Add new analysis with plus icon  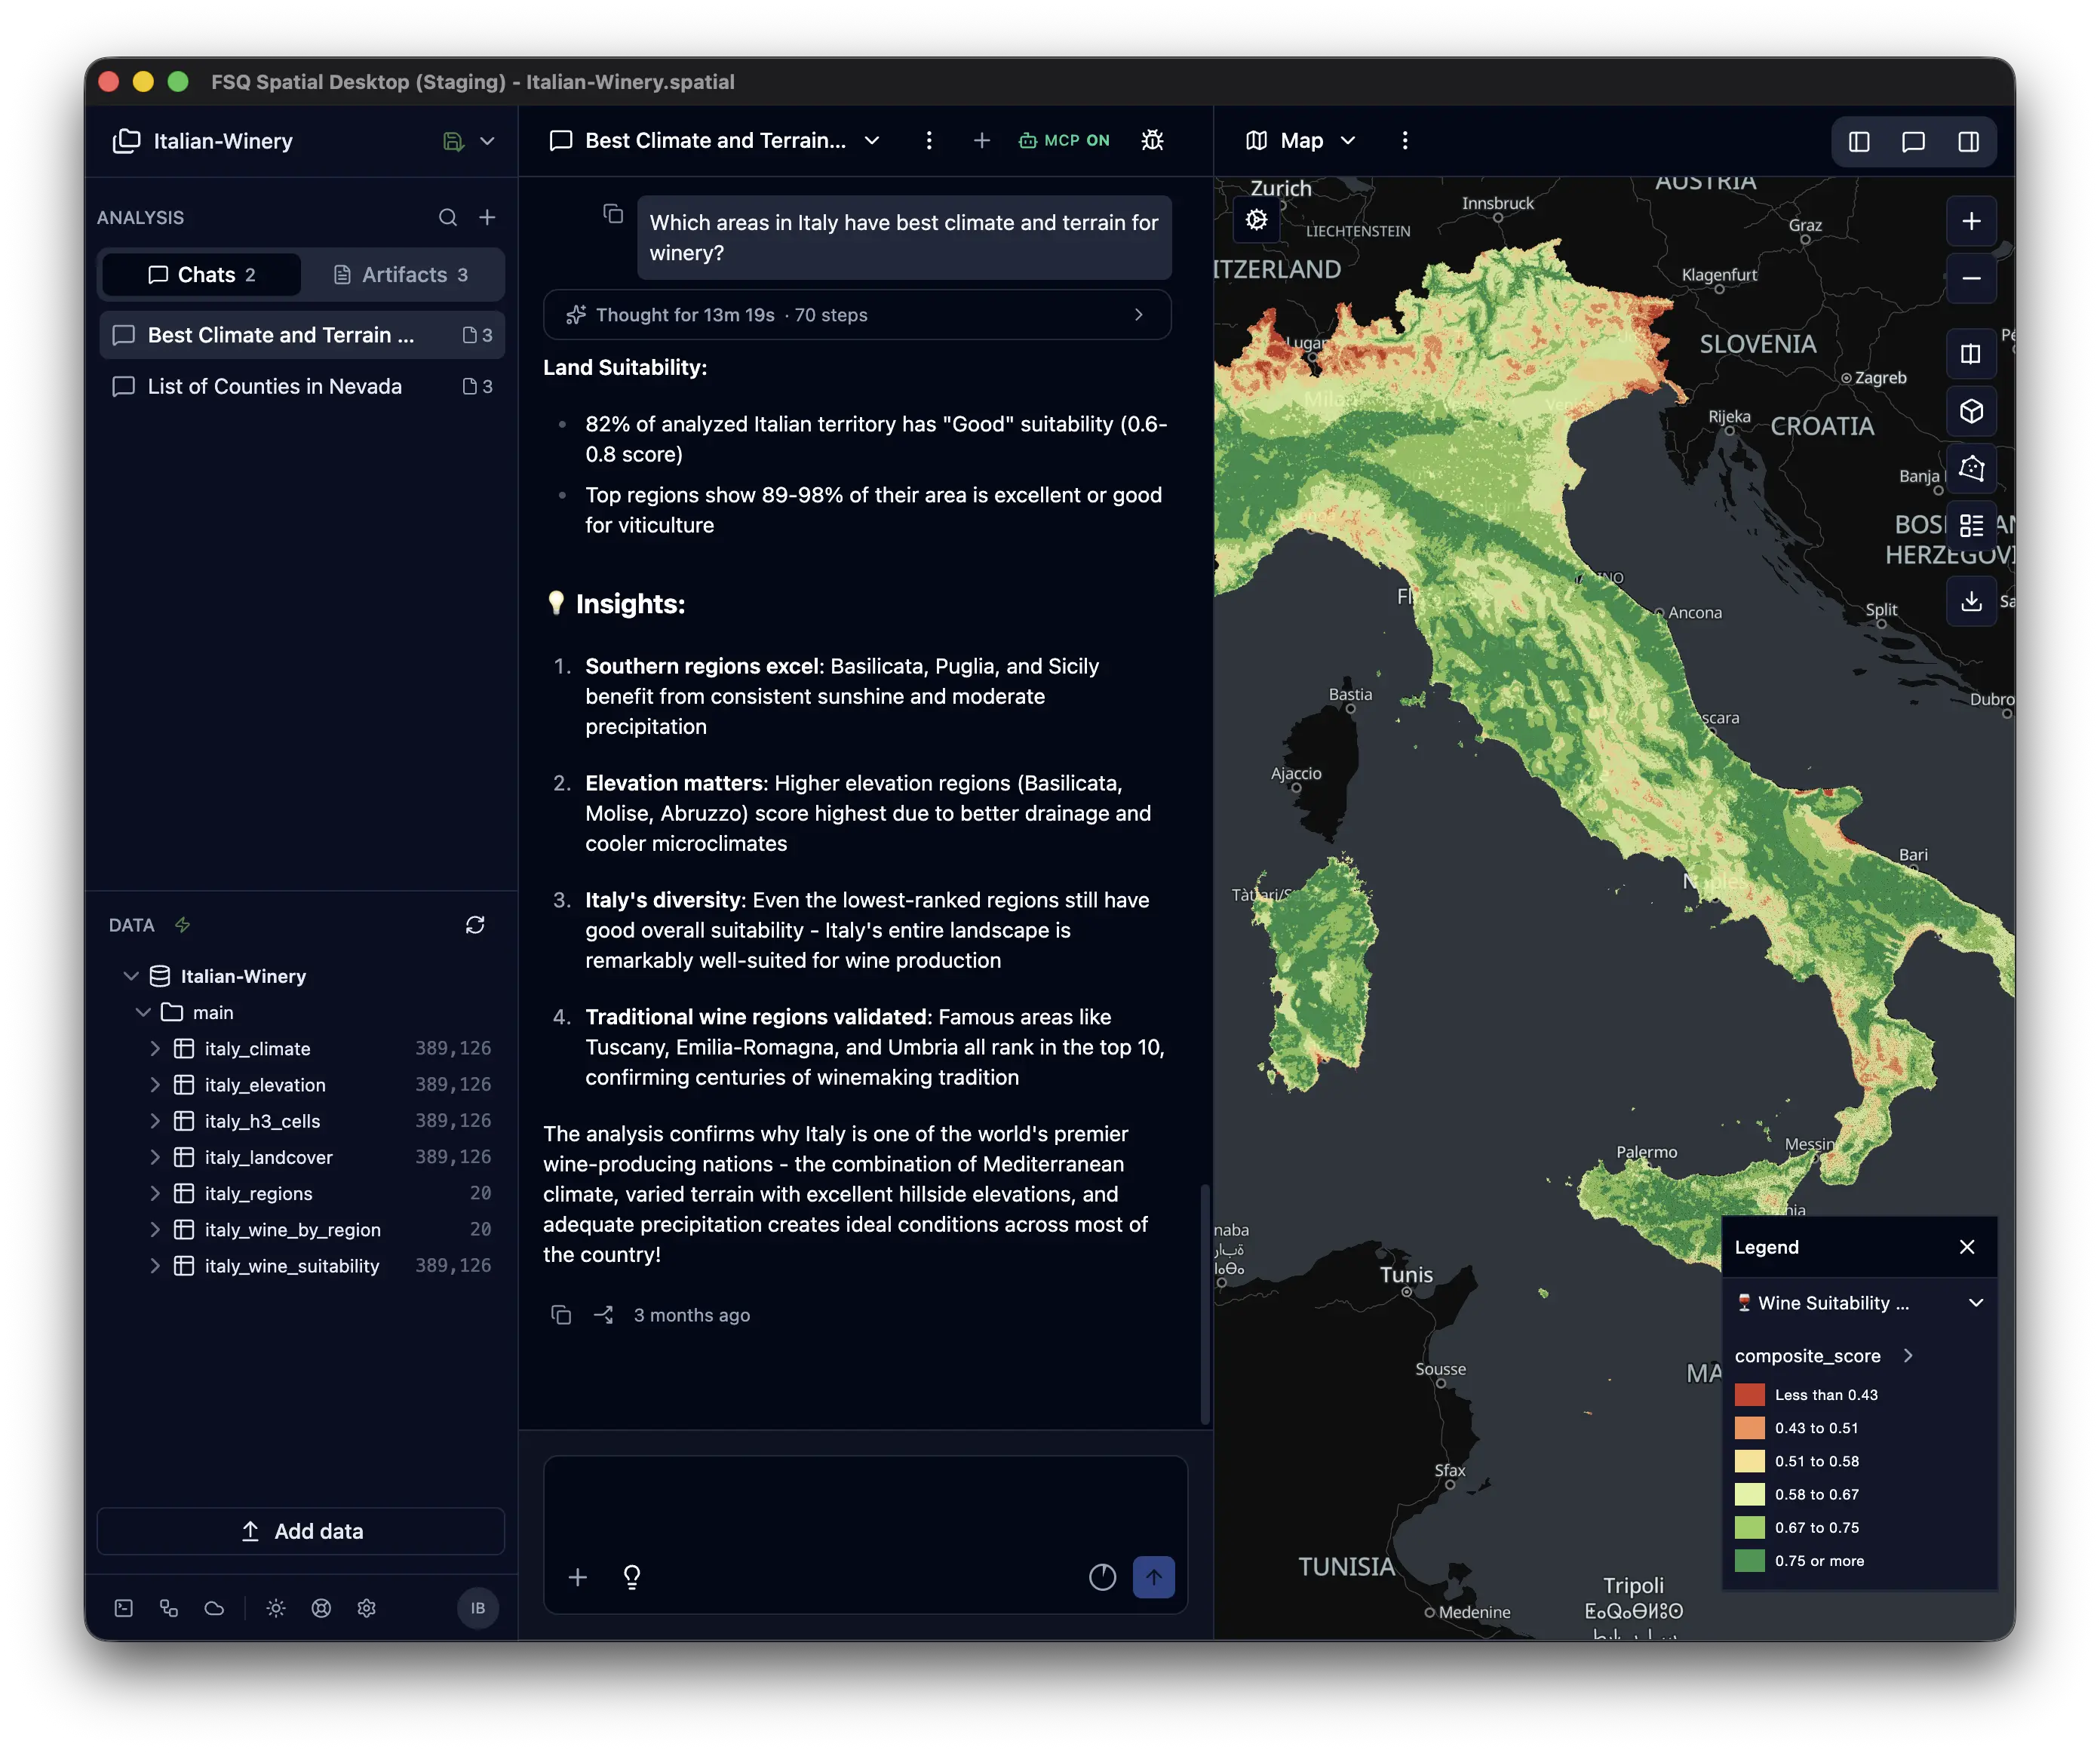click(487, 217)
